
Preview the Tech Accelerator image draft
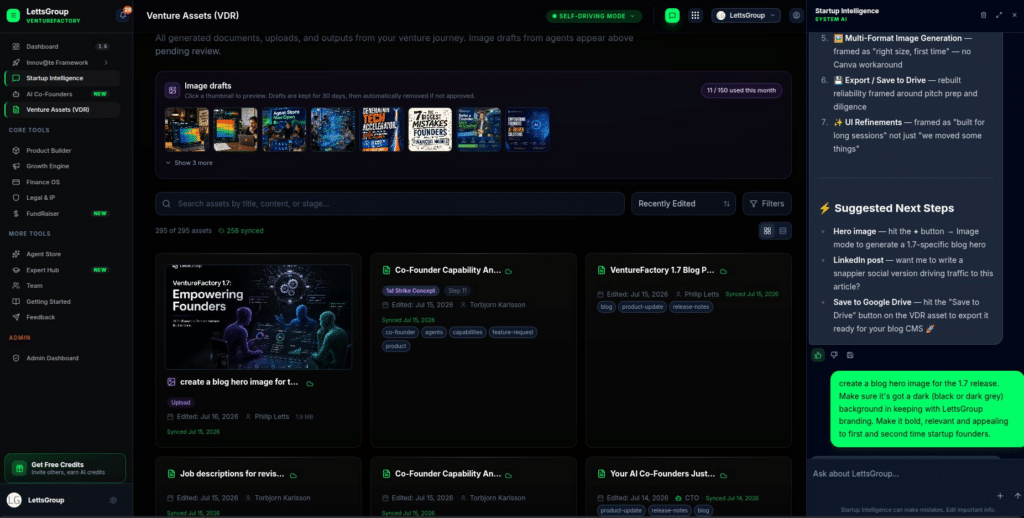(381, 129)
